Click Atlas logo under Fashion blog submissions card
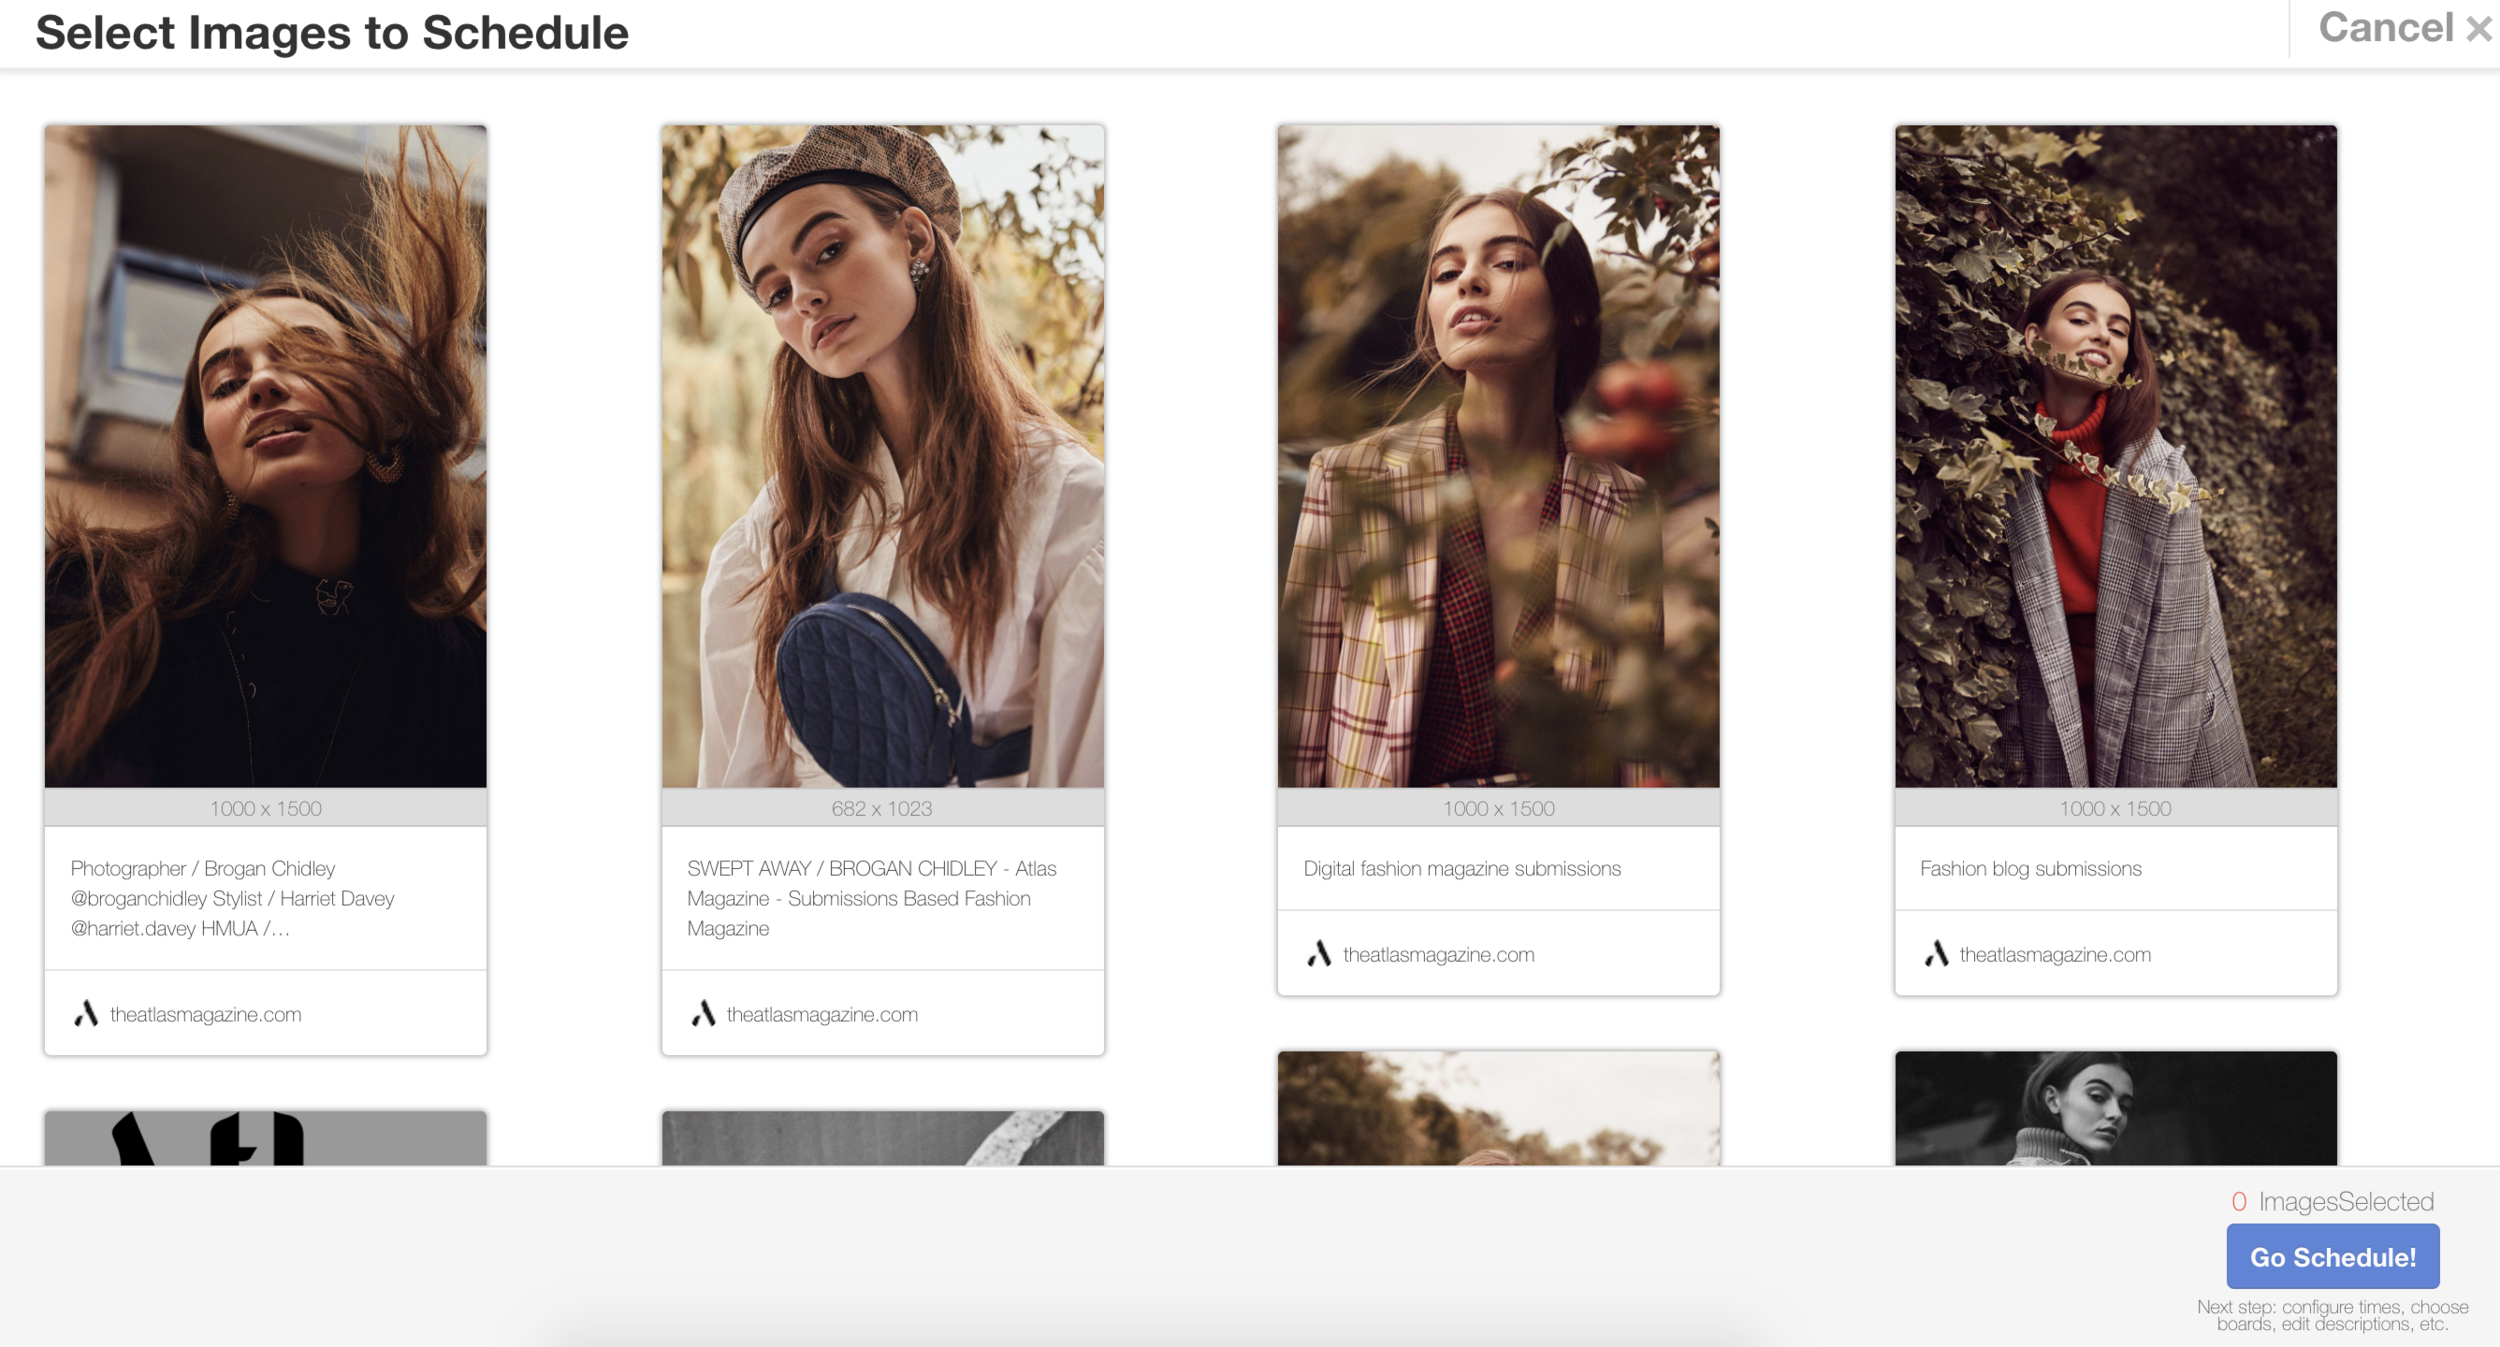Screen dimensions: 2500x1347 [x=1936, y=954]
